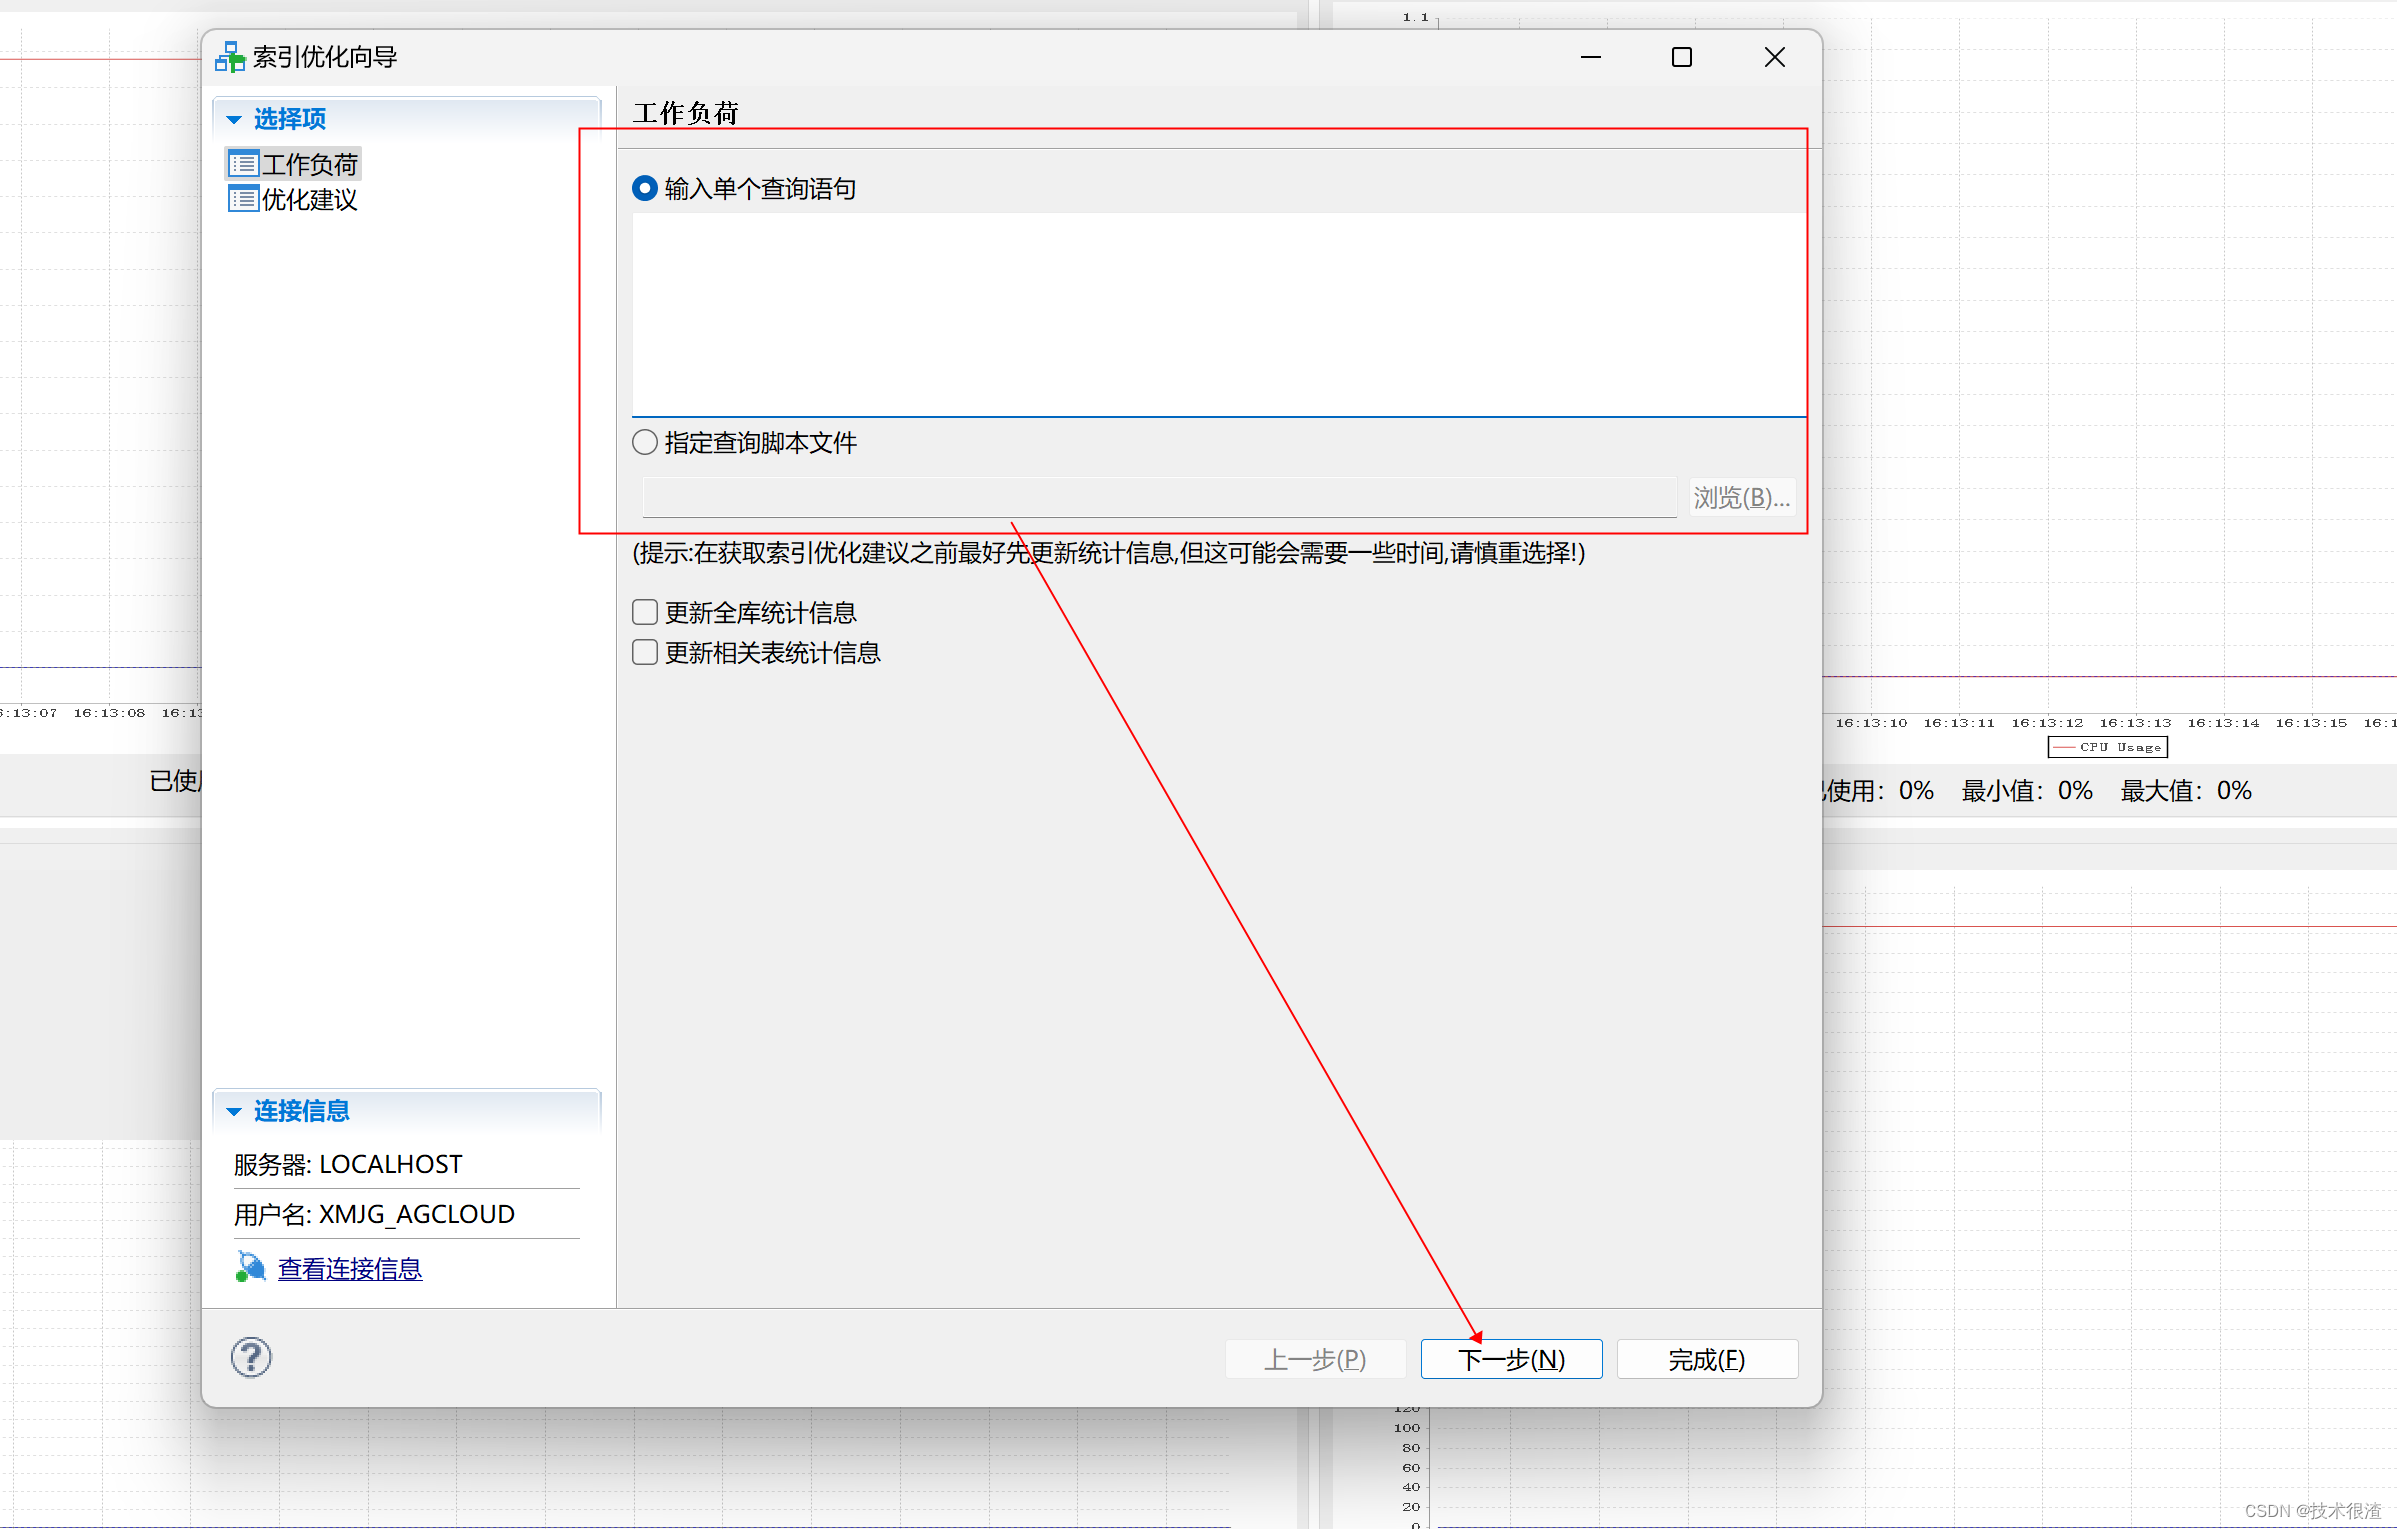Click the query script file path field

(1159, 497)
